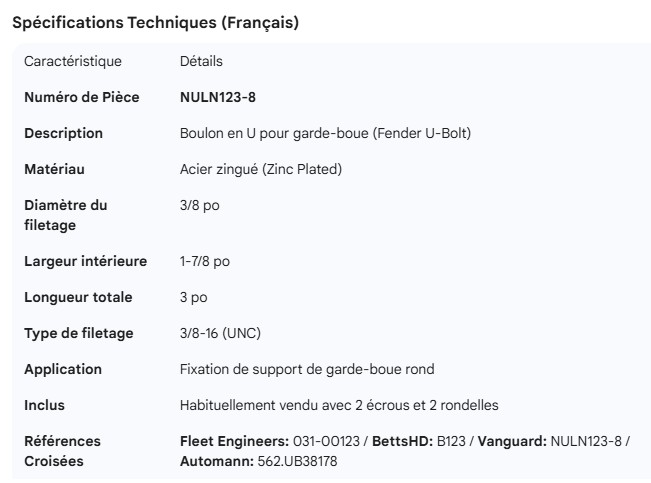This screenshot has height=483, width=651.
Task: Click the Détails column header
Action: (201, 61)
